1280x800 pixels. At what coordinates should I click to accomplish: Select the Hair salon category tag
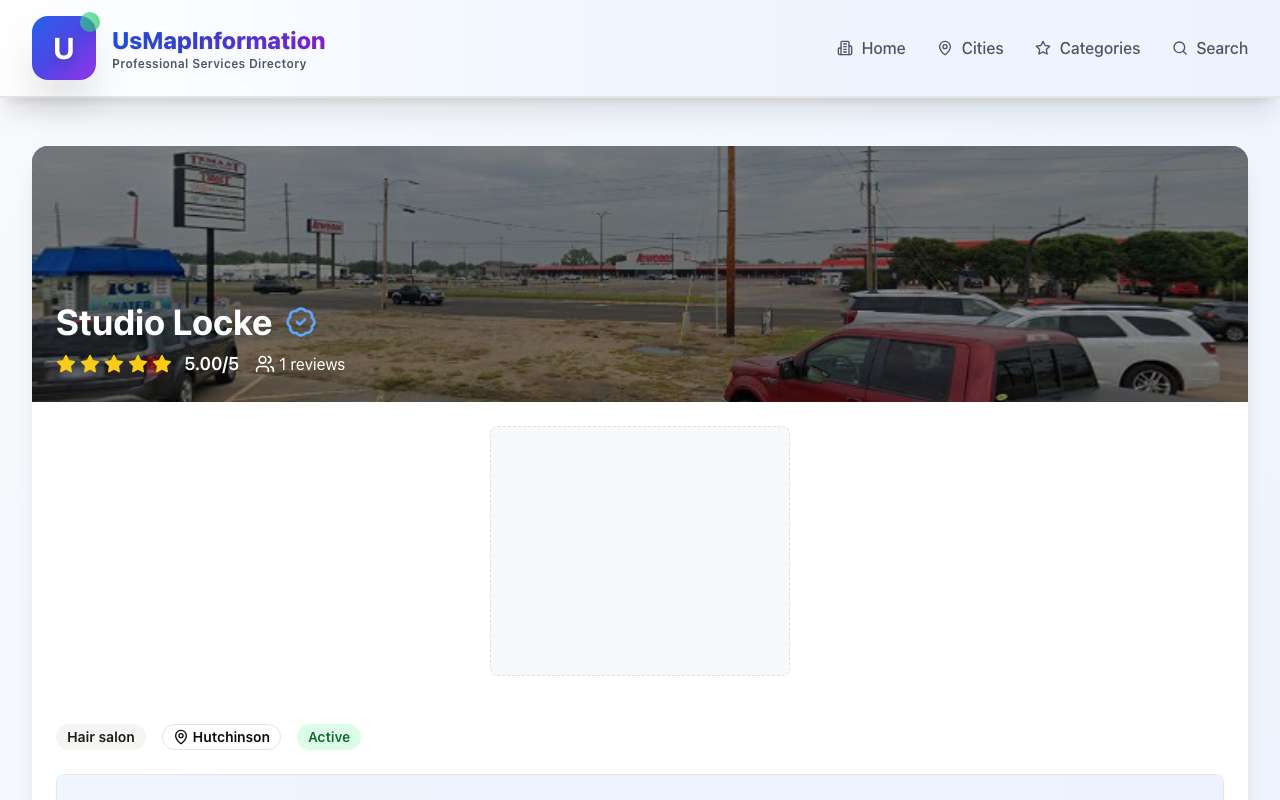pyautogui.click(x=101, y=737)
